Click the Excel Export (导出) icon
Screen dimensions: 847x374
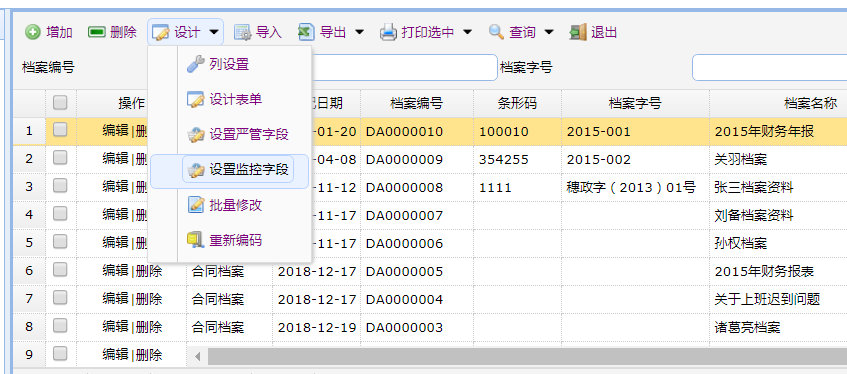click(x=306, y=32)
